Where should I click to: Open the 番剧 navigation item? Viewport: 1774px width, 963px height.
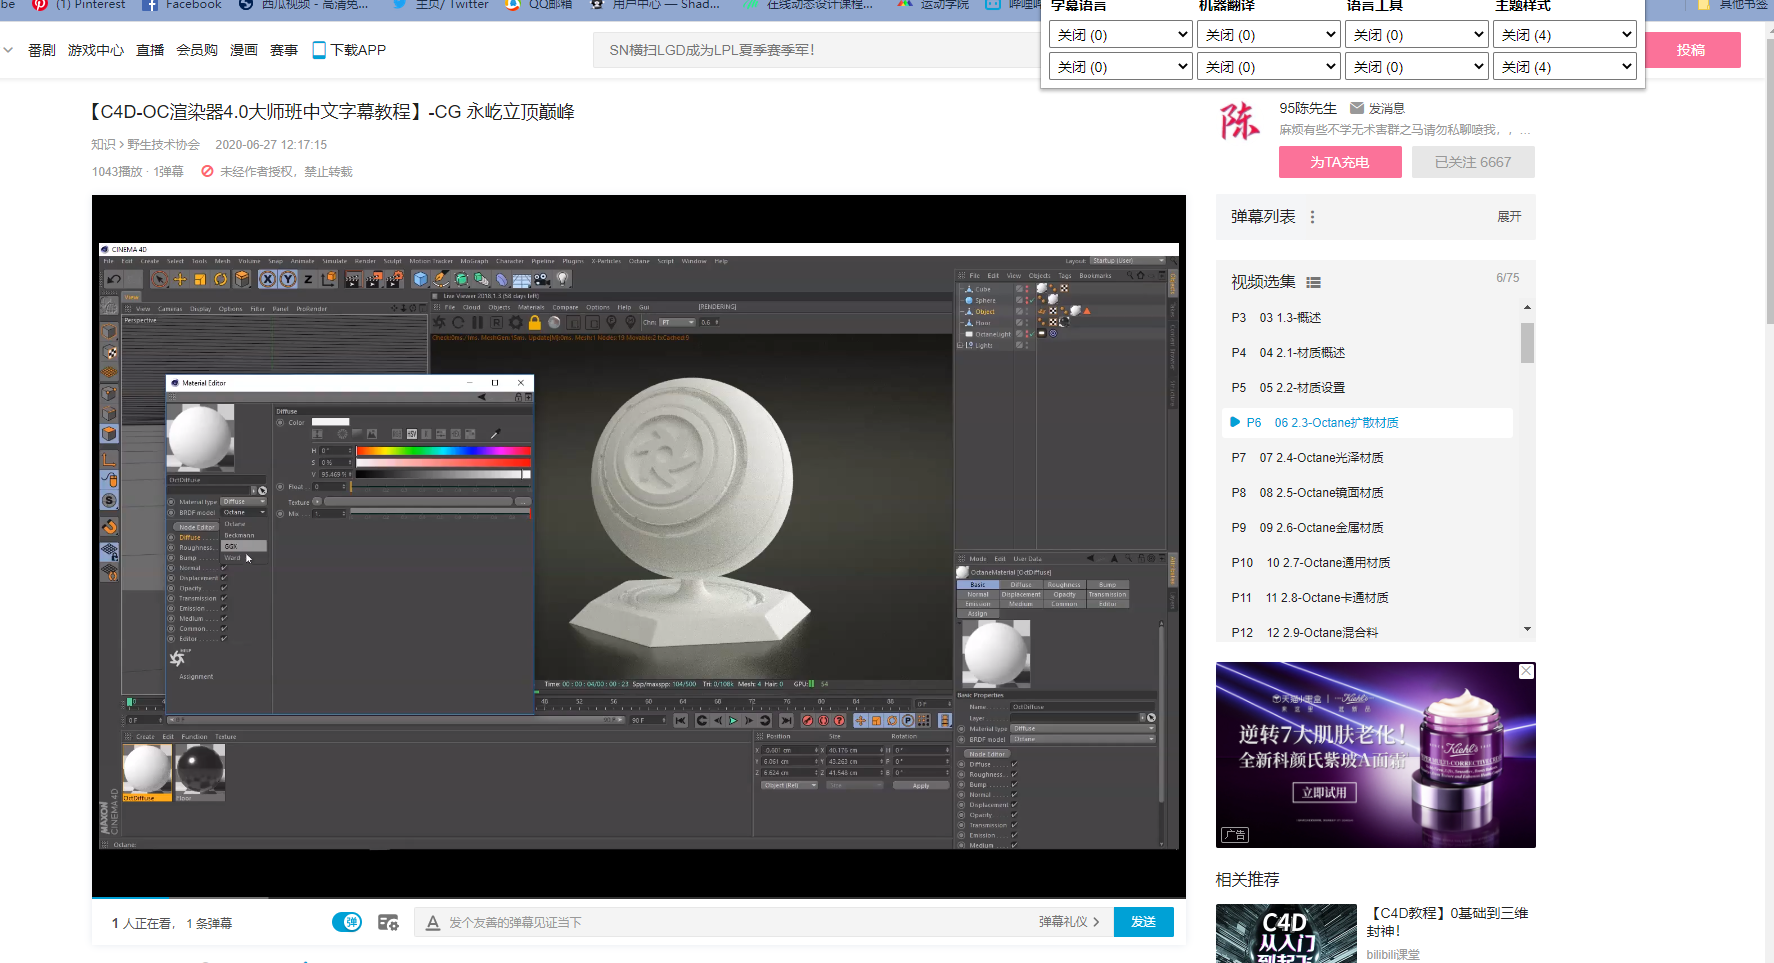point(42,50)
